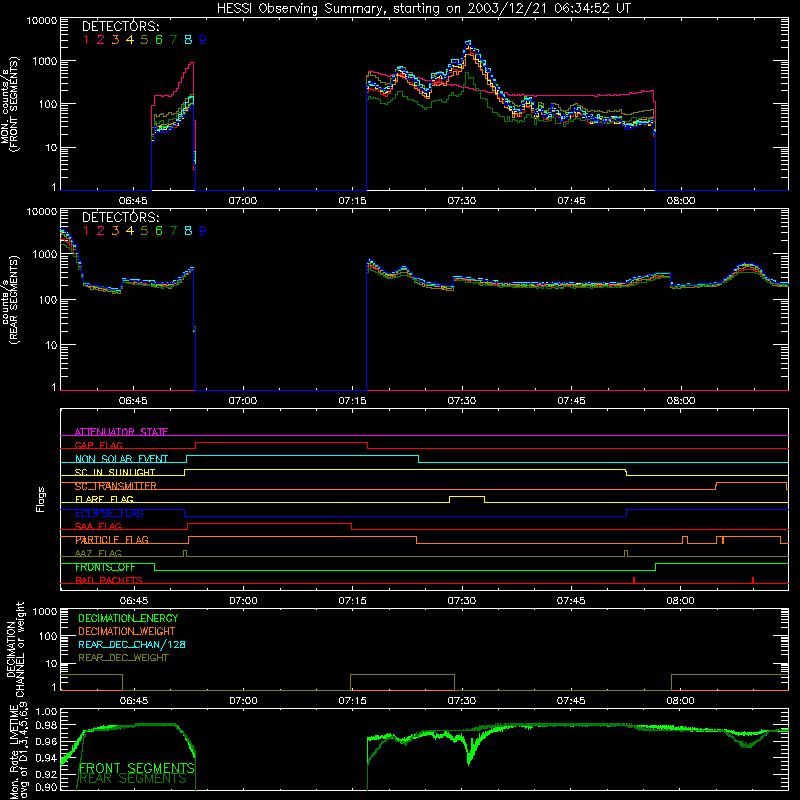The height and width of the screenshot is (800, 800).
Task: Click the HESSI Observing Summary title text
Action: click(423, 8)
